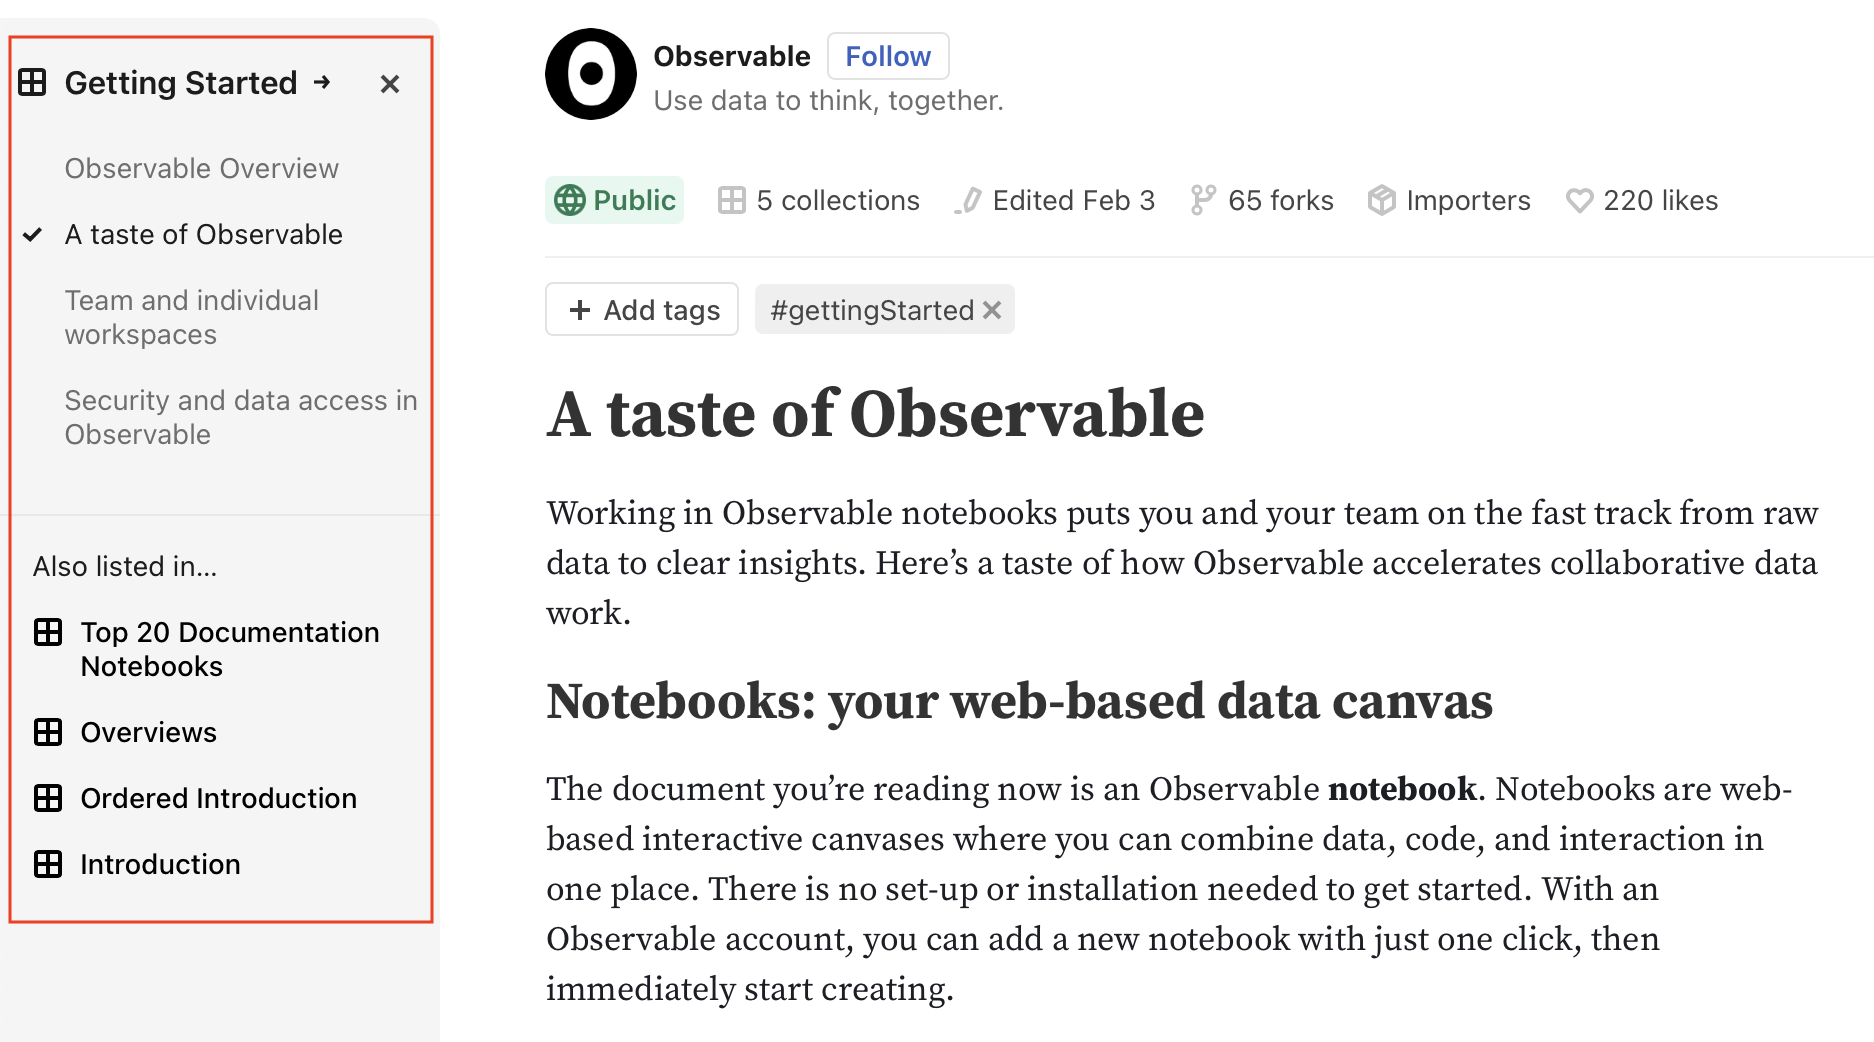Toggle Follow for the Observable account
The height and width of the screenshot is (1042, 1874).
[887, 56]
